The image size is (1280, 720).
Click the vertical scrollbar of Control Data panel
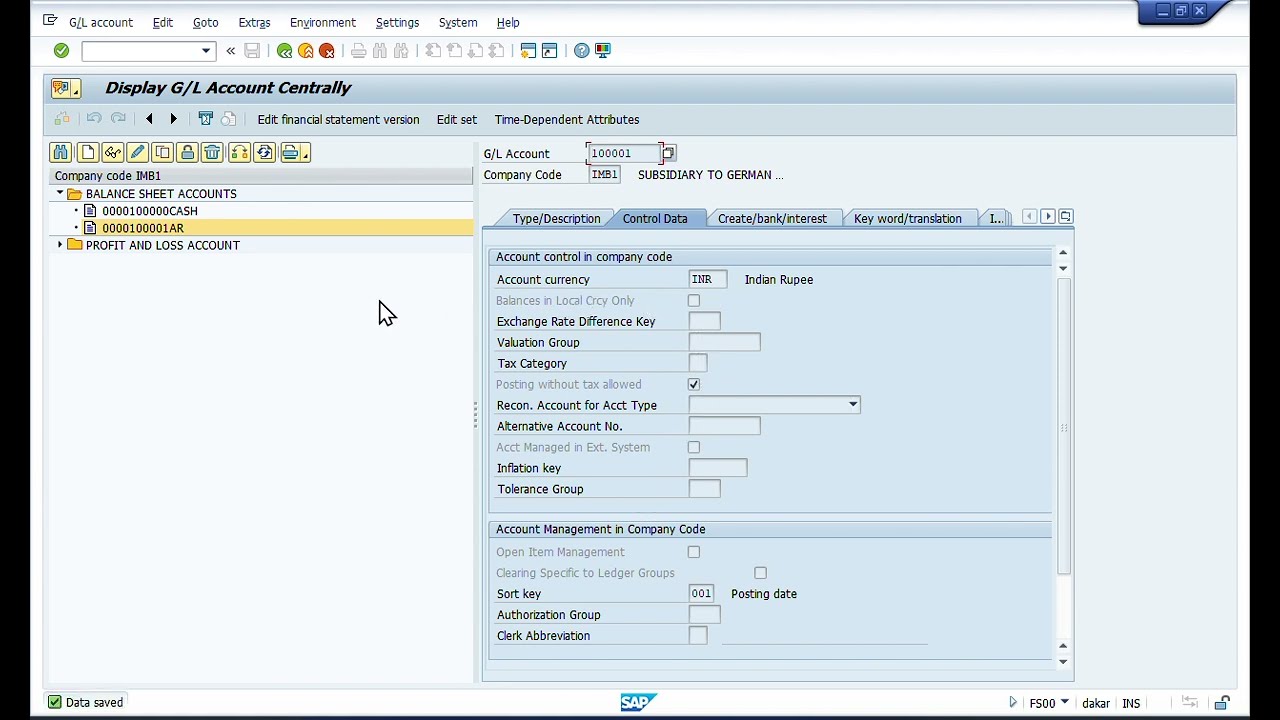click(x=1063, y=425)
